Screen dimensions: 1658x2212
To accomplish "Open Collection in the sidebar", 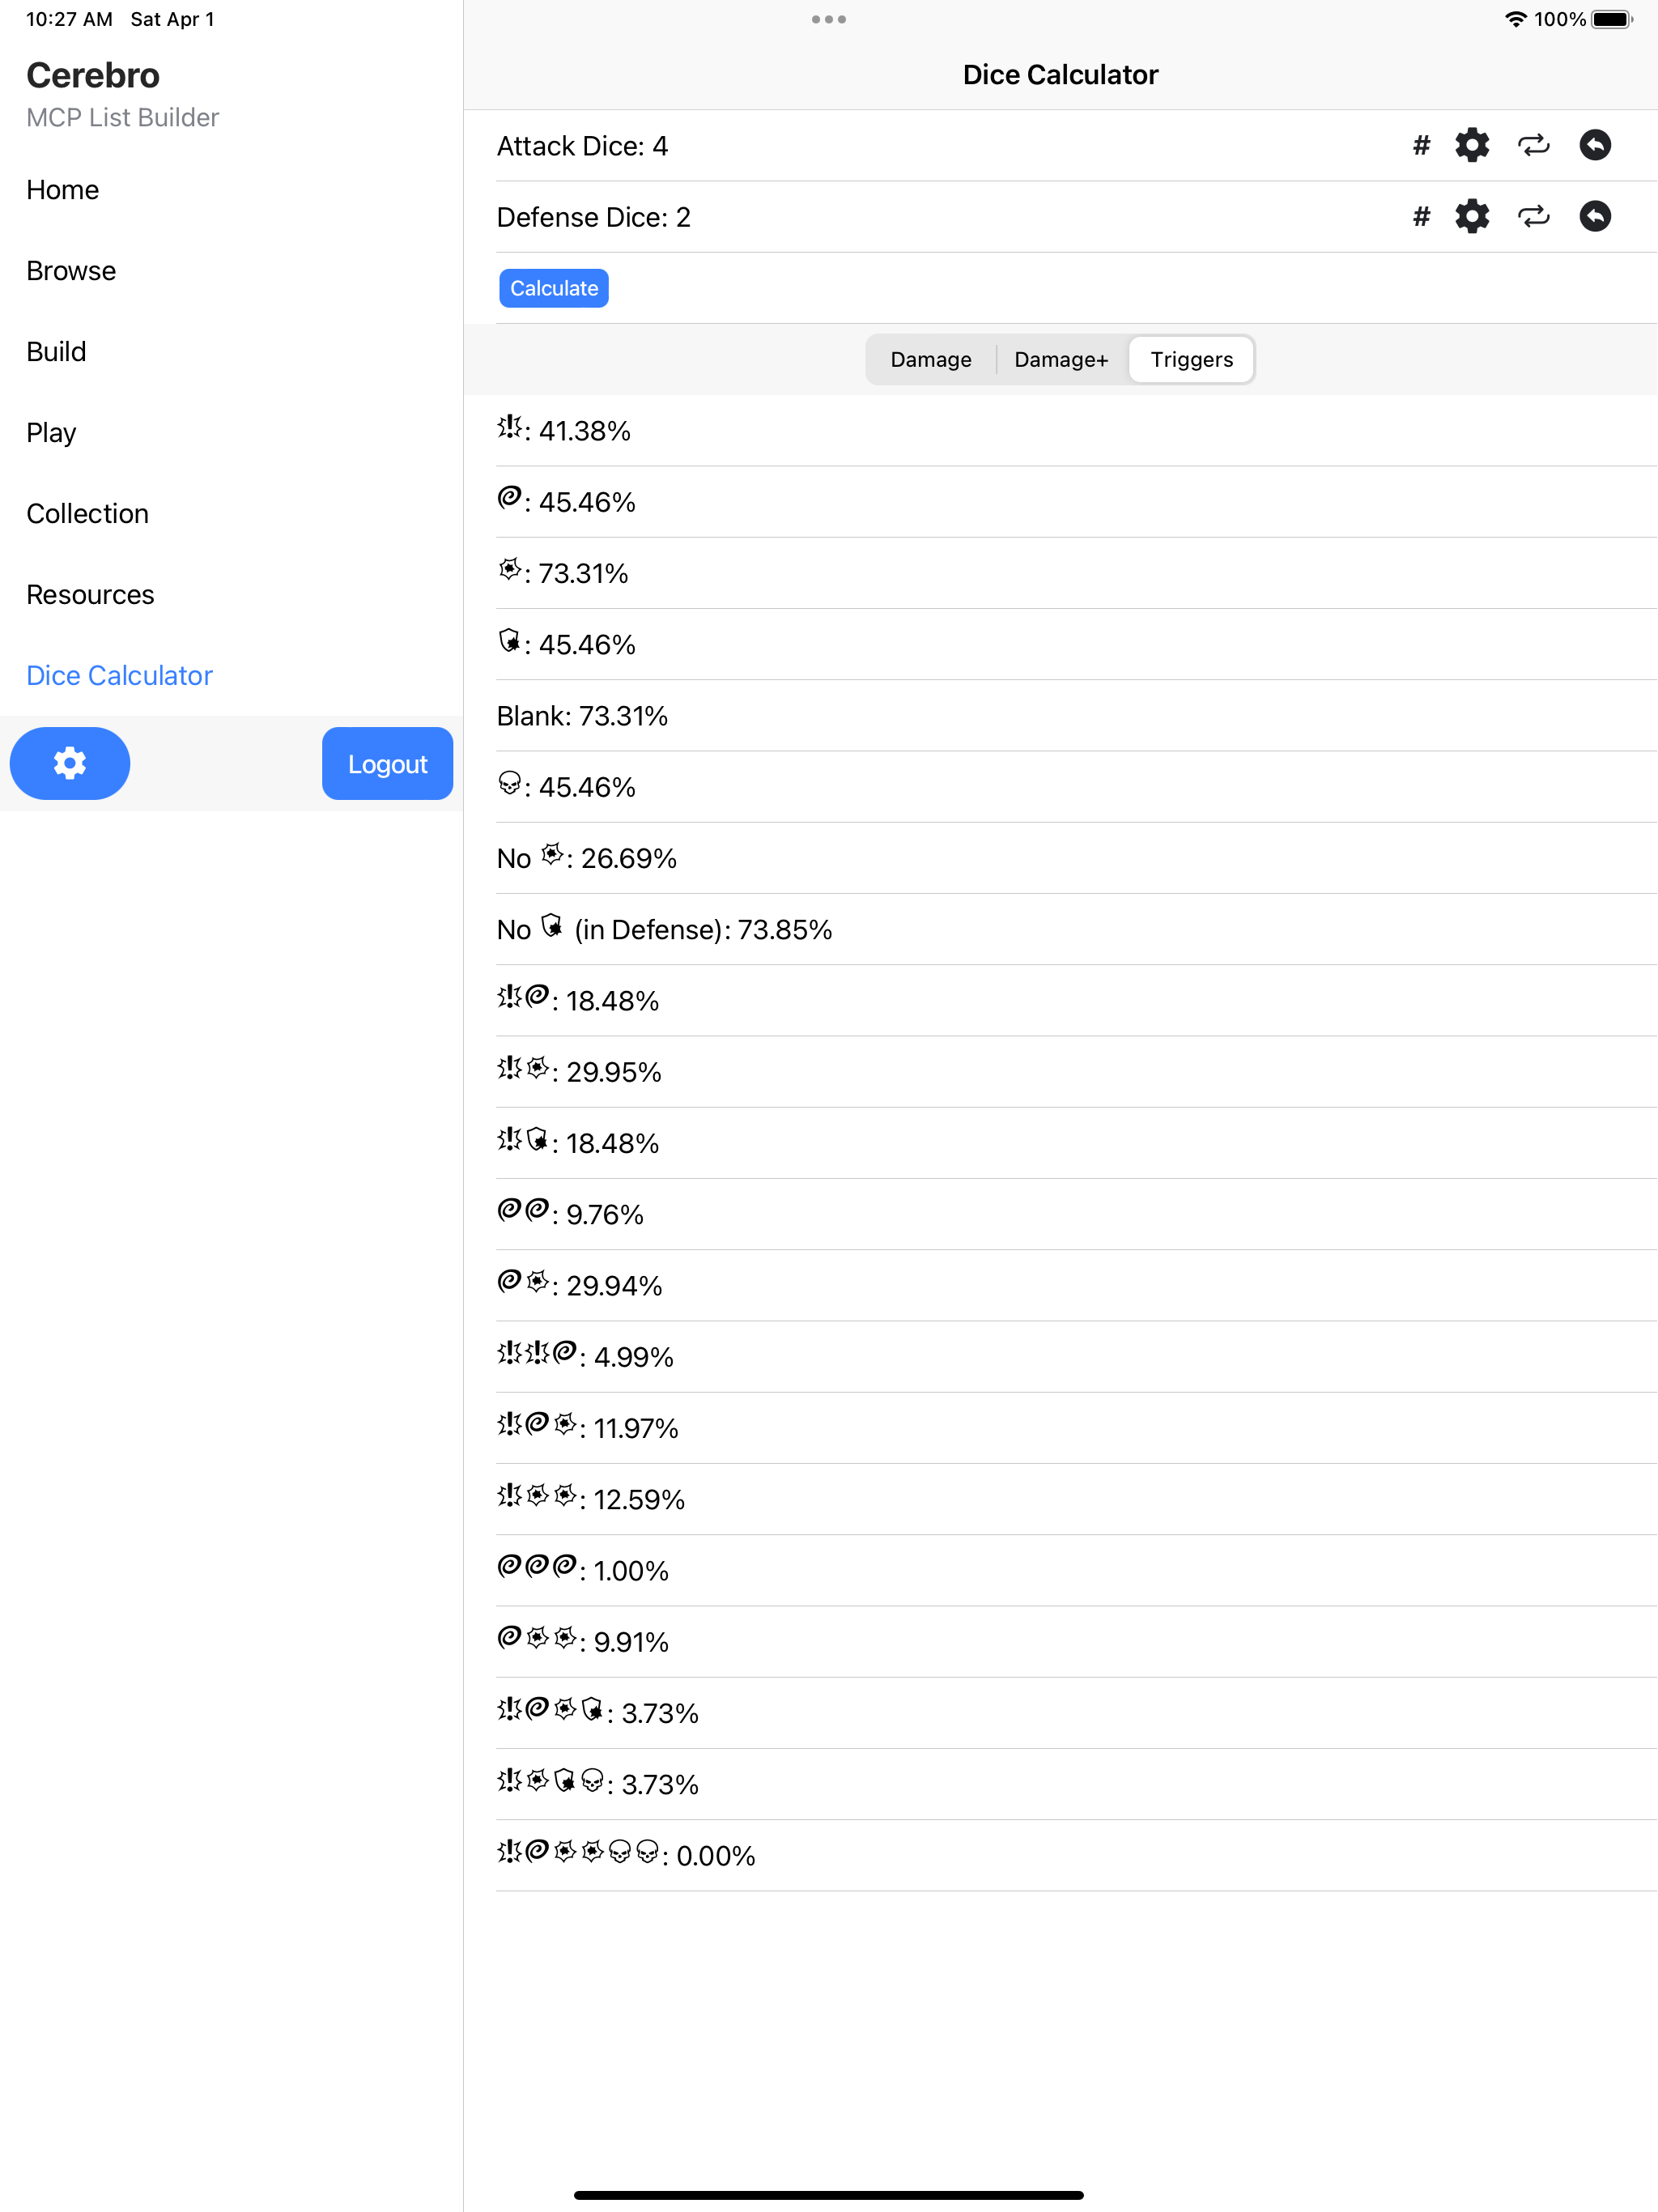I will point(87,514).
